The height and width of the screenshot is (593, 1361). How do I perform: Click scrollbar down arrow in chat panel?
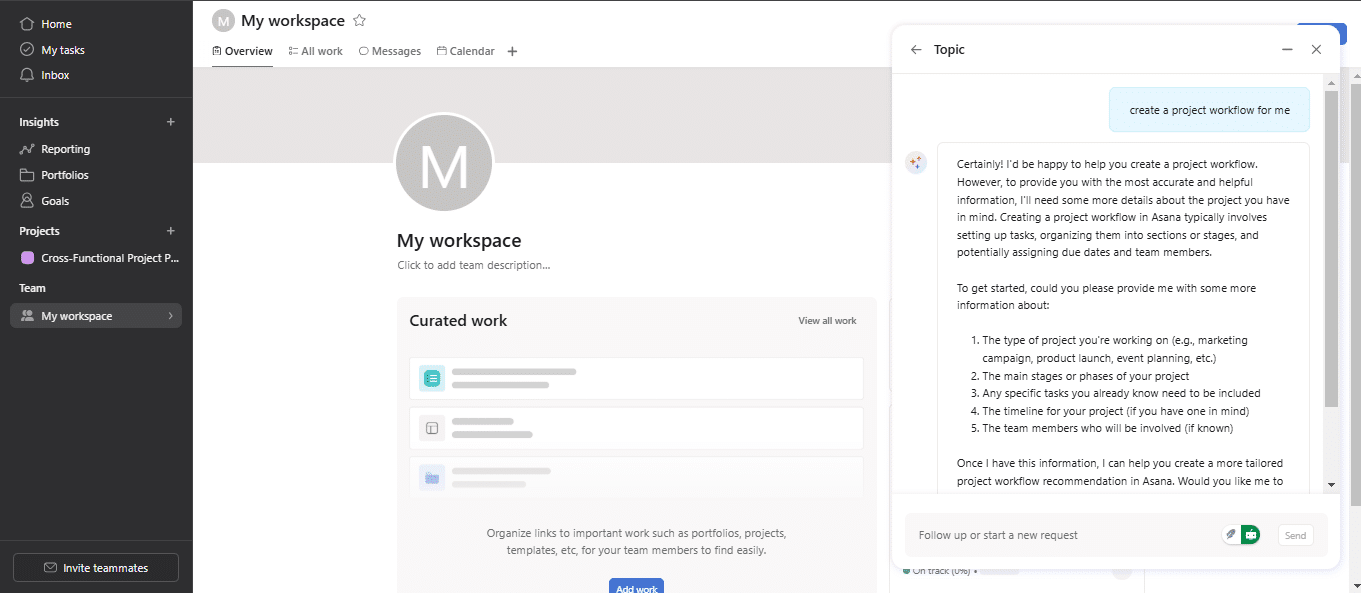tap(1331, 484)
